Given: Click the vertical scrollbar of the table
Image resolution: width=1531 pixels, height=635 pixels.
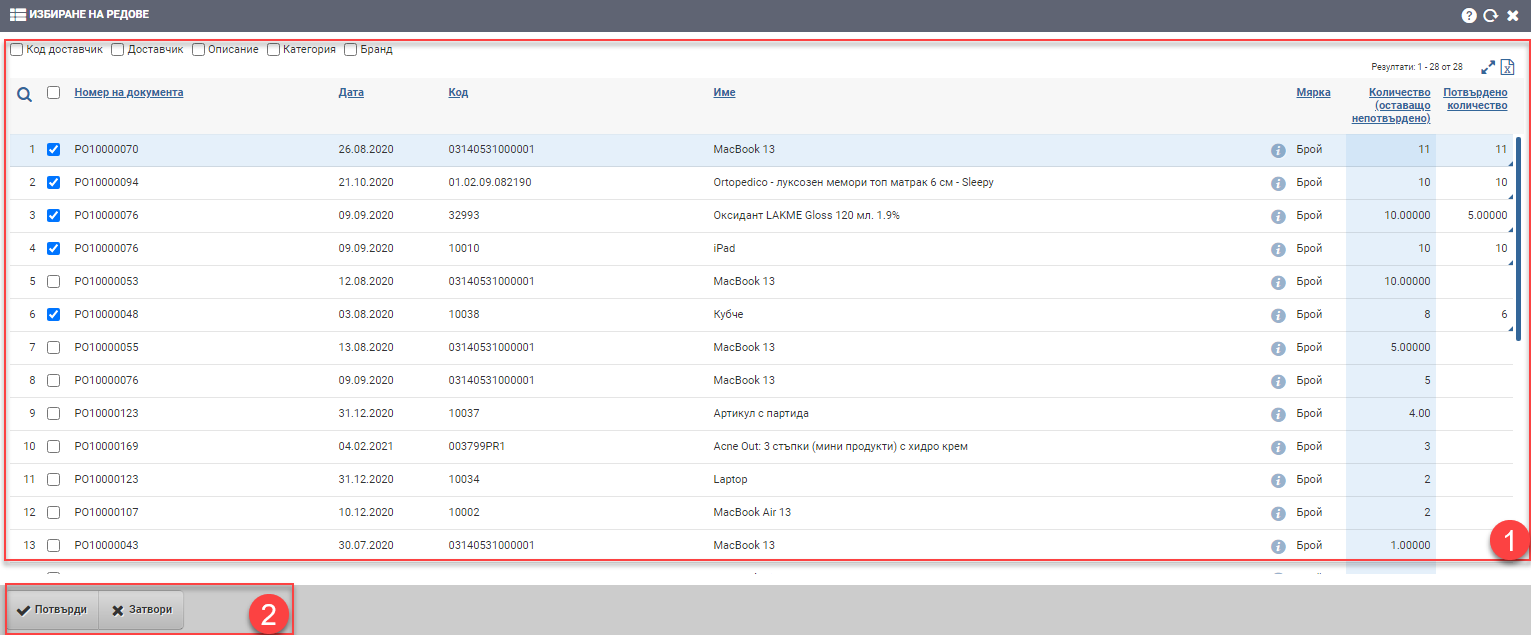Looking at the screenshot, I should click(x=1519, y=240).
